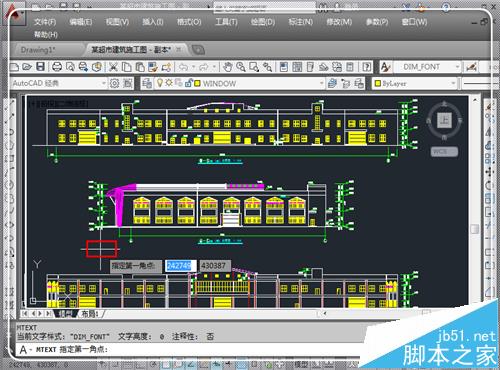The height and width of the screenshot is (370, 500).
Task: Open the Redo history dropdown arrow
Action: point(214,67)
